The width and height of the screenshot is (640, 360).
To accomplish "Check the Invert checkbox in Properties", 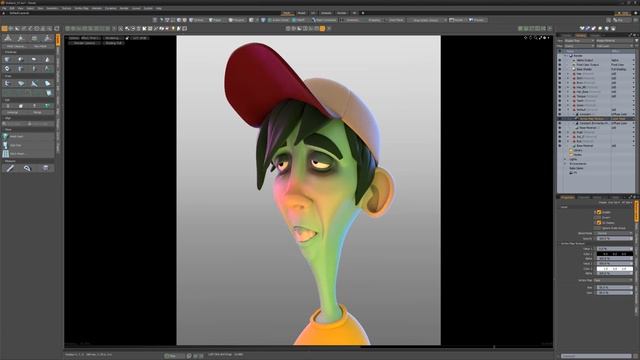I will pos(599,218).
